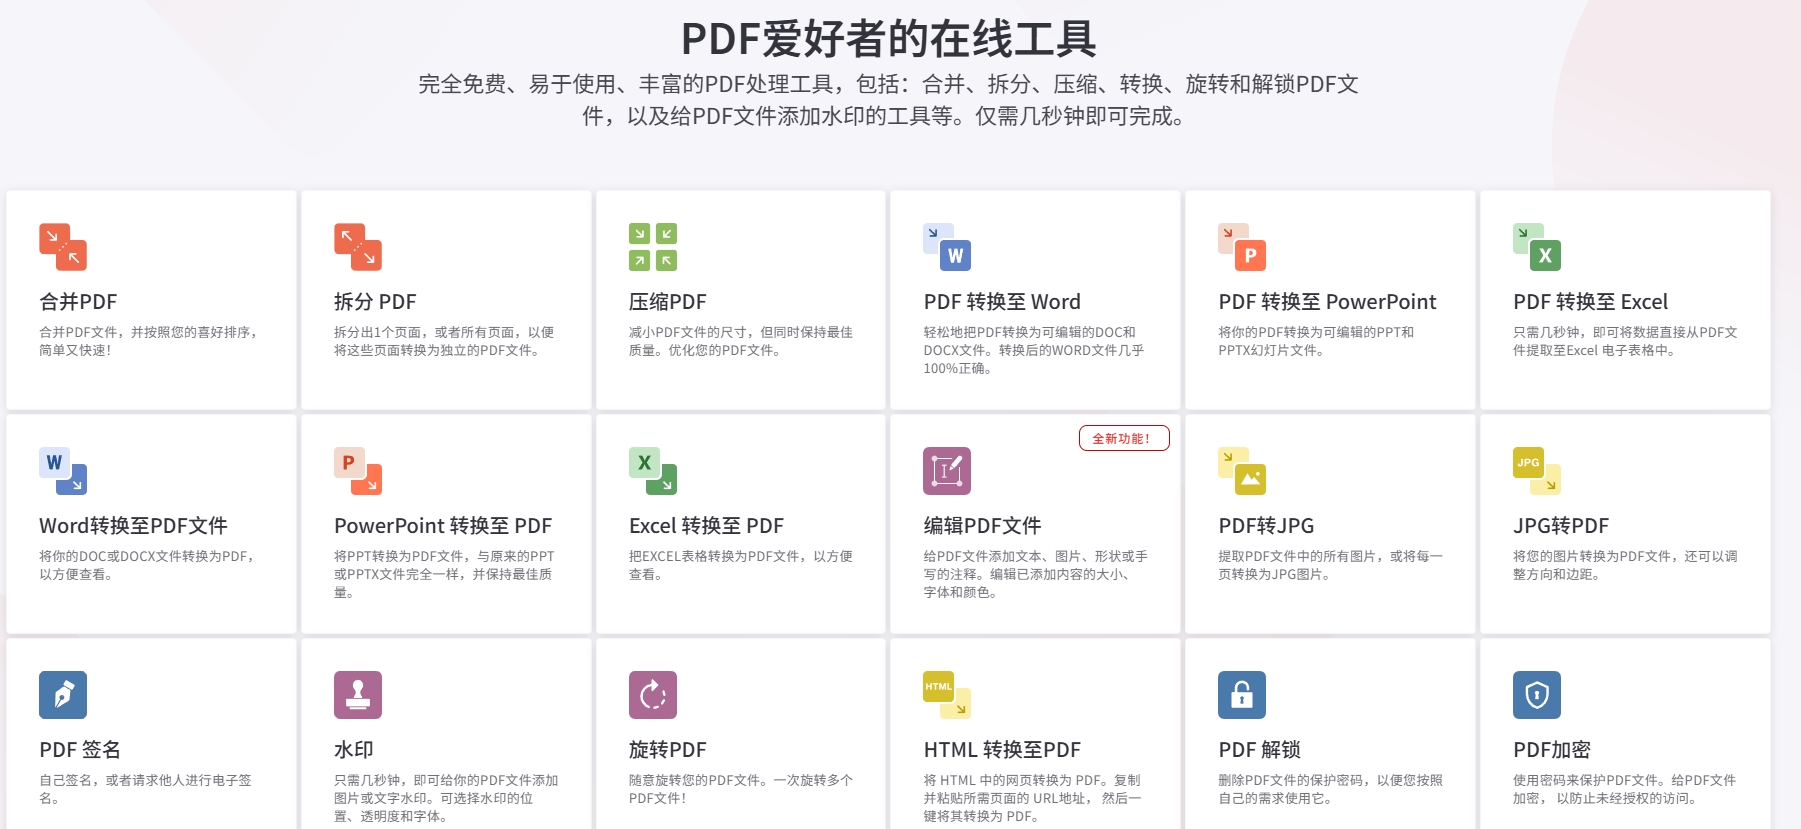
Task: Click the PDF加密 shield icon
Action: click(x=1537, y=695)
